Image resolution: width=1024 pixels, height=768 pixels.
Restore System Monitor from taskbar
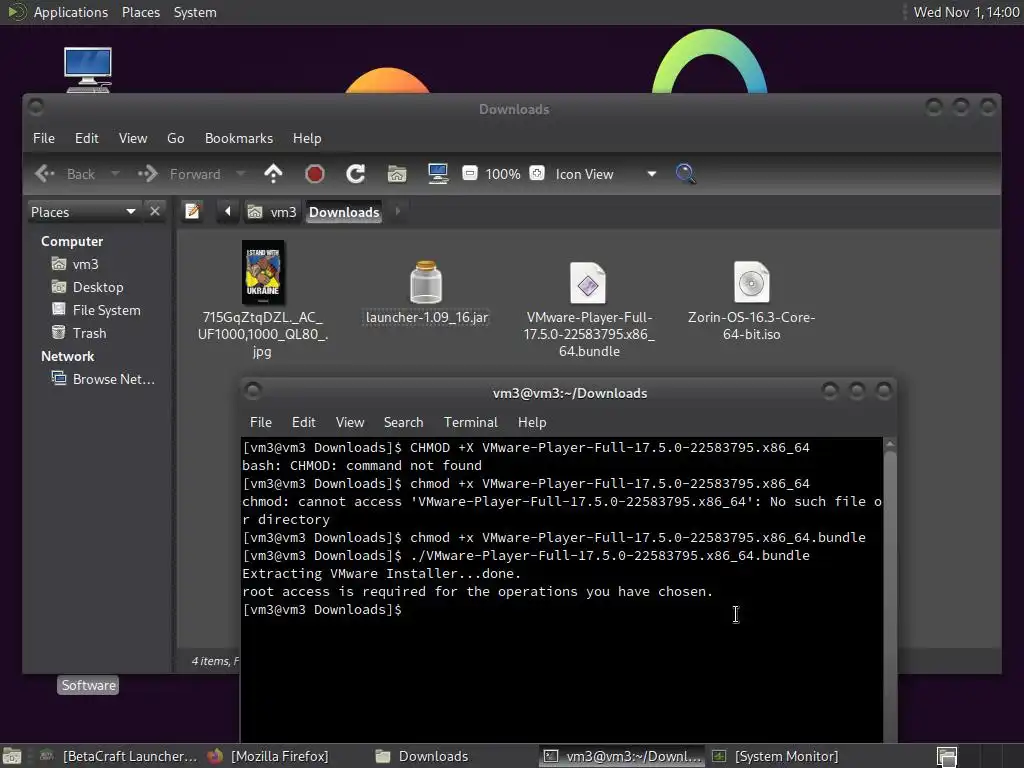click(x=775, y=756)
